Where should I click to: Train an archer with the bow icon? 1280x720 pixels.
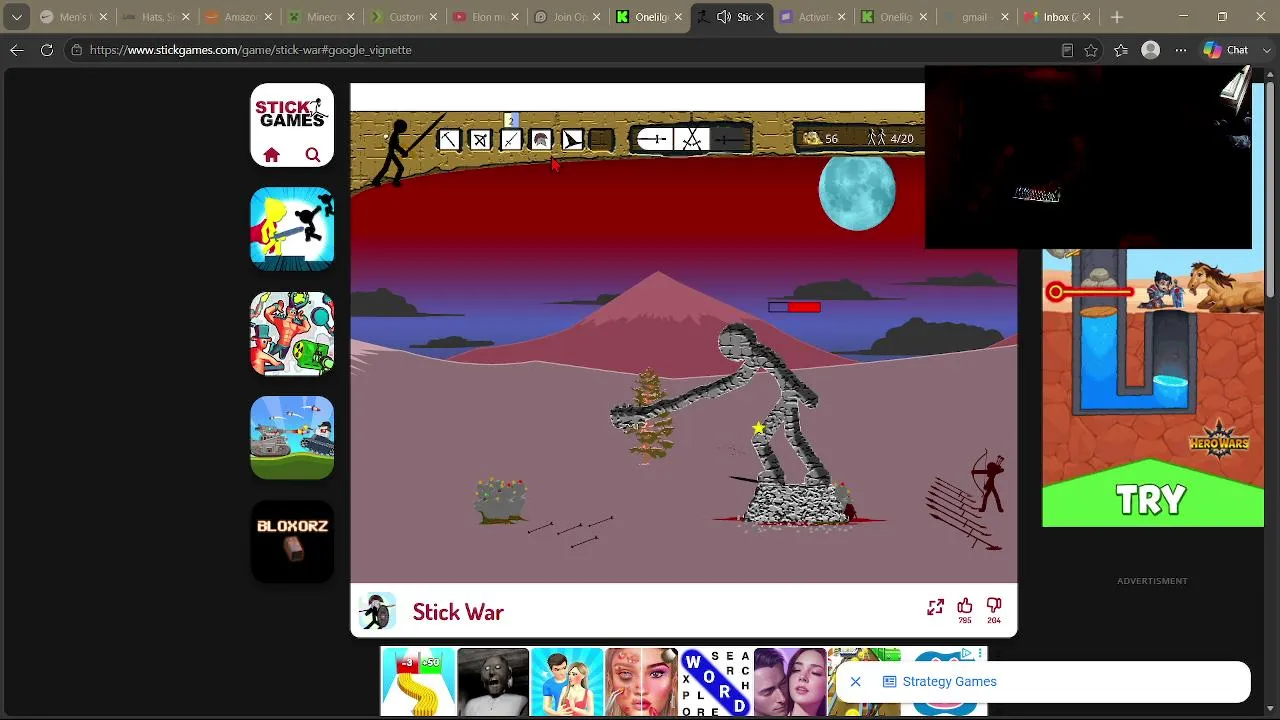(x=480, y=140)
